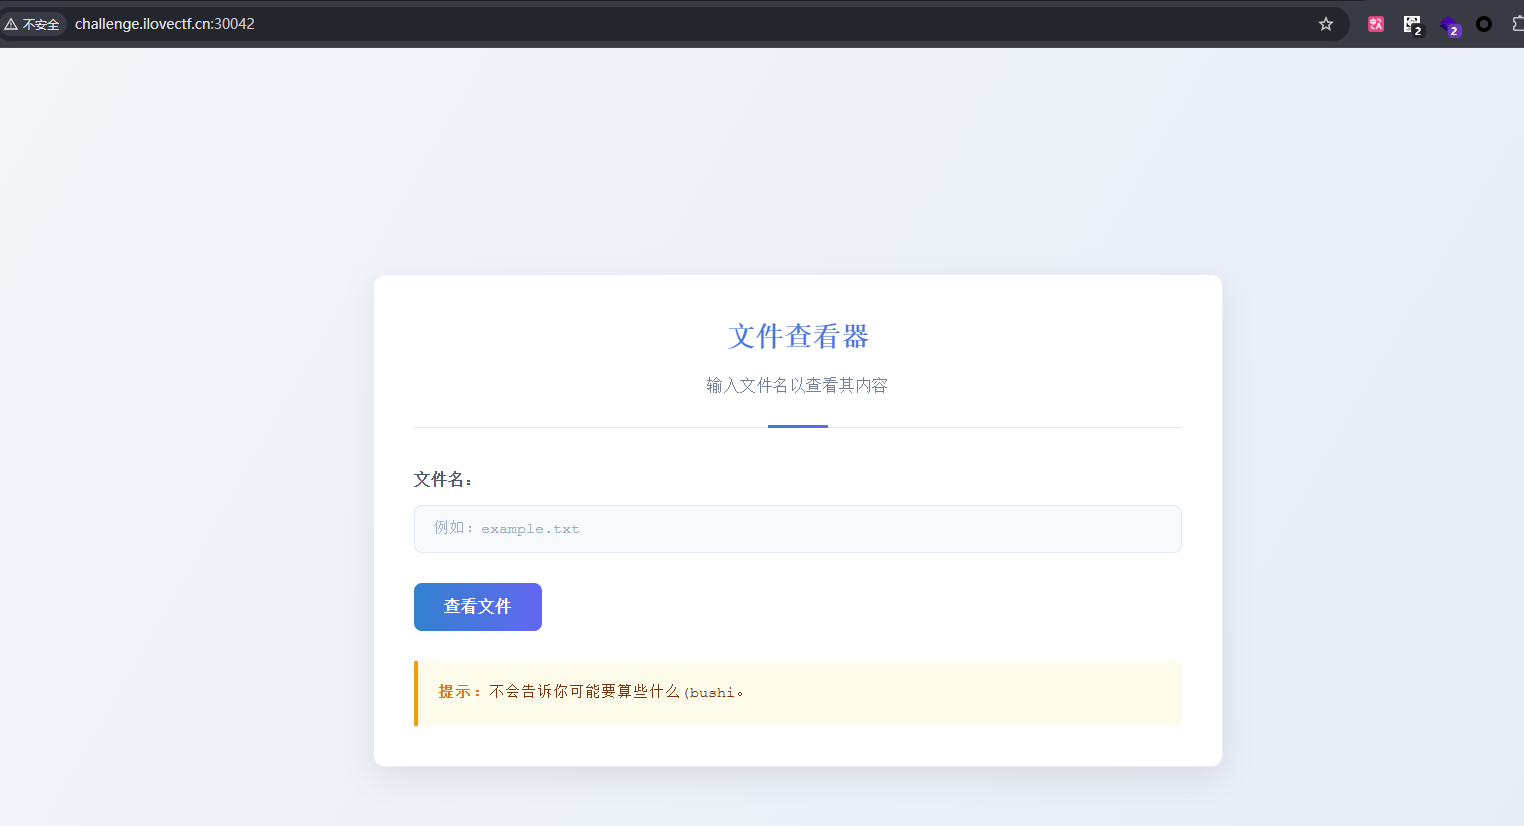Click the black circle extension icon
1524x826 pixels.
pyautogui.click(x=1484, y=24)
